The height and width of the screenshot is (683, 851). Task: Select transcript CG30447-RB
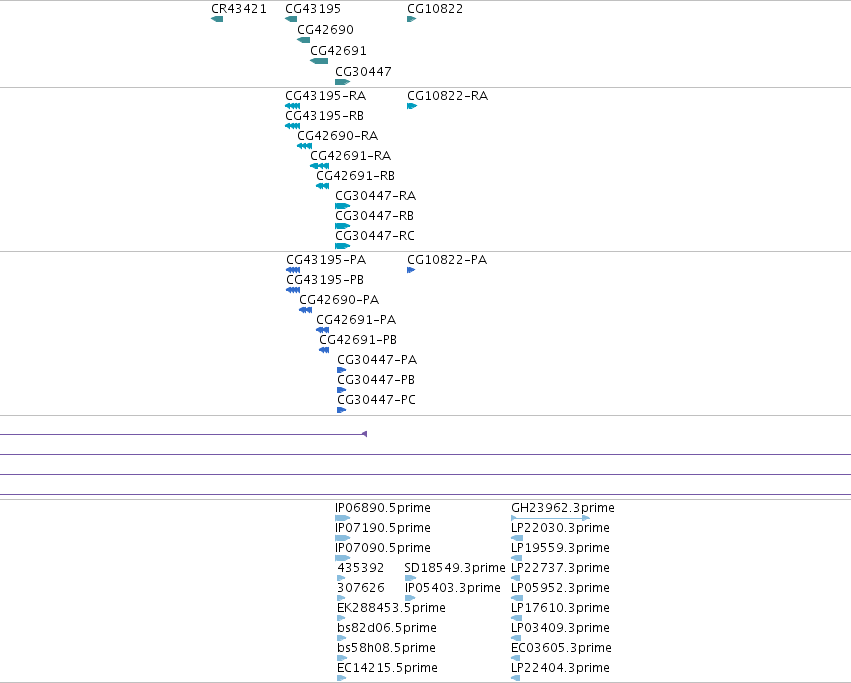click(342, 226)
